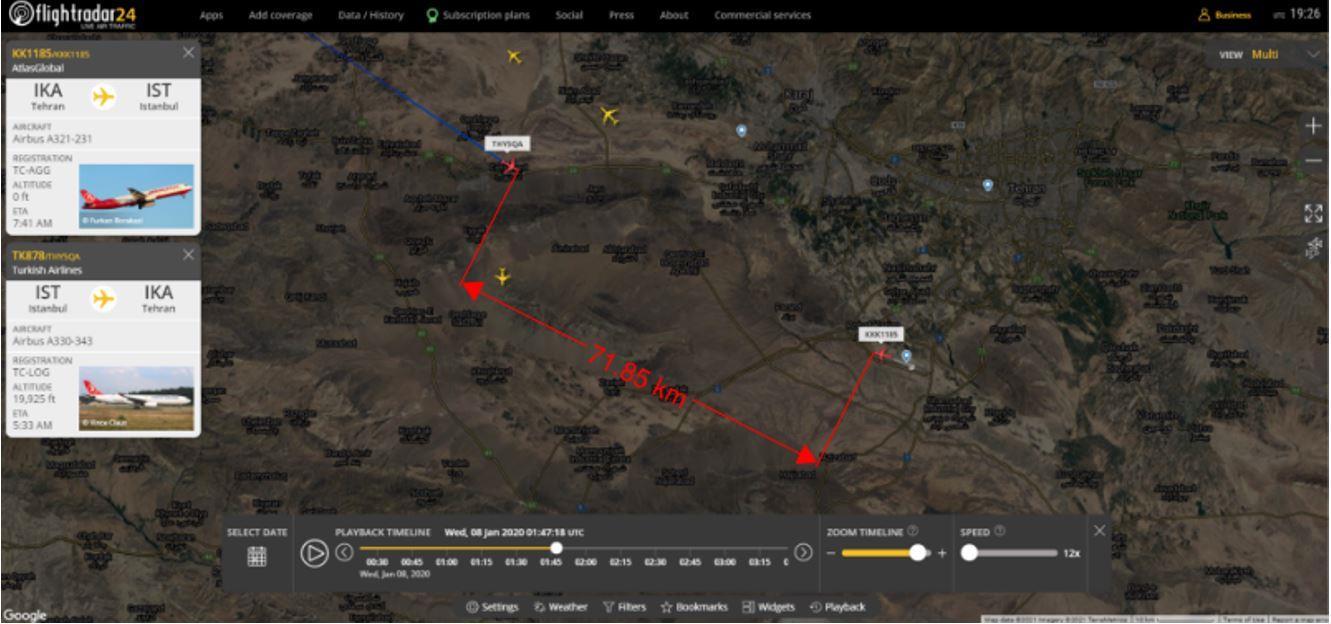Click aircraft type Airbus A330-343
Image resolution: width=1331 pixels, height=624 pixels.
coord(54,341)
